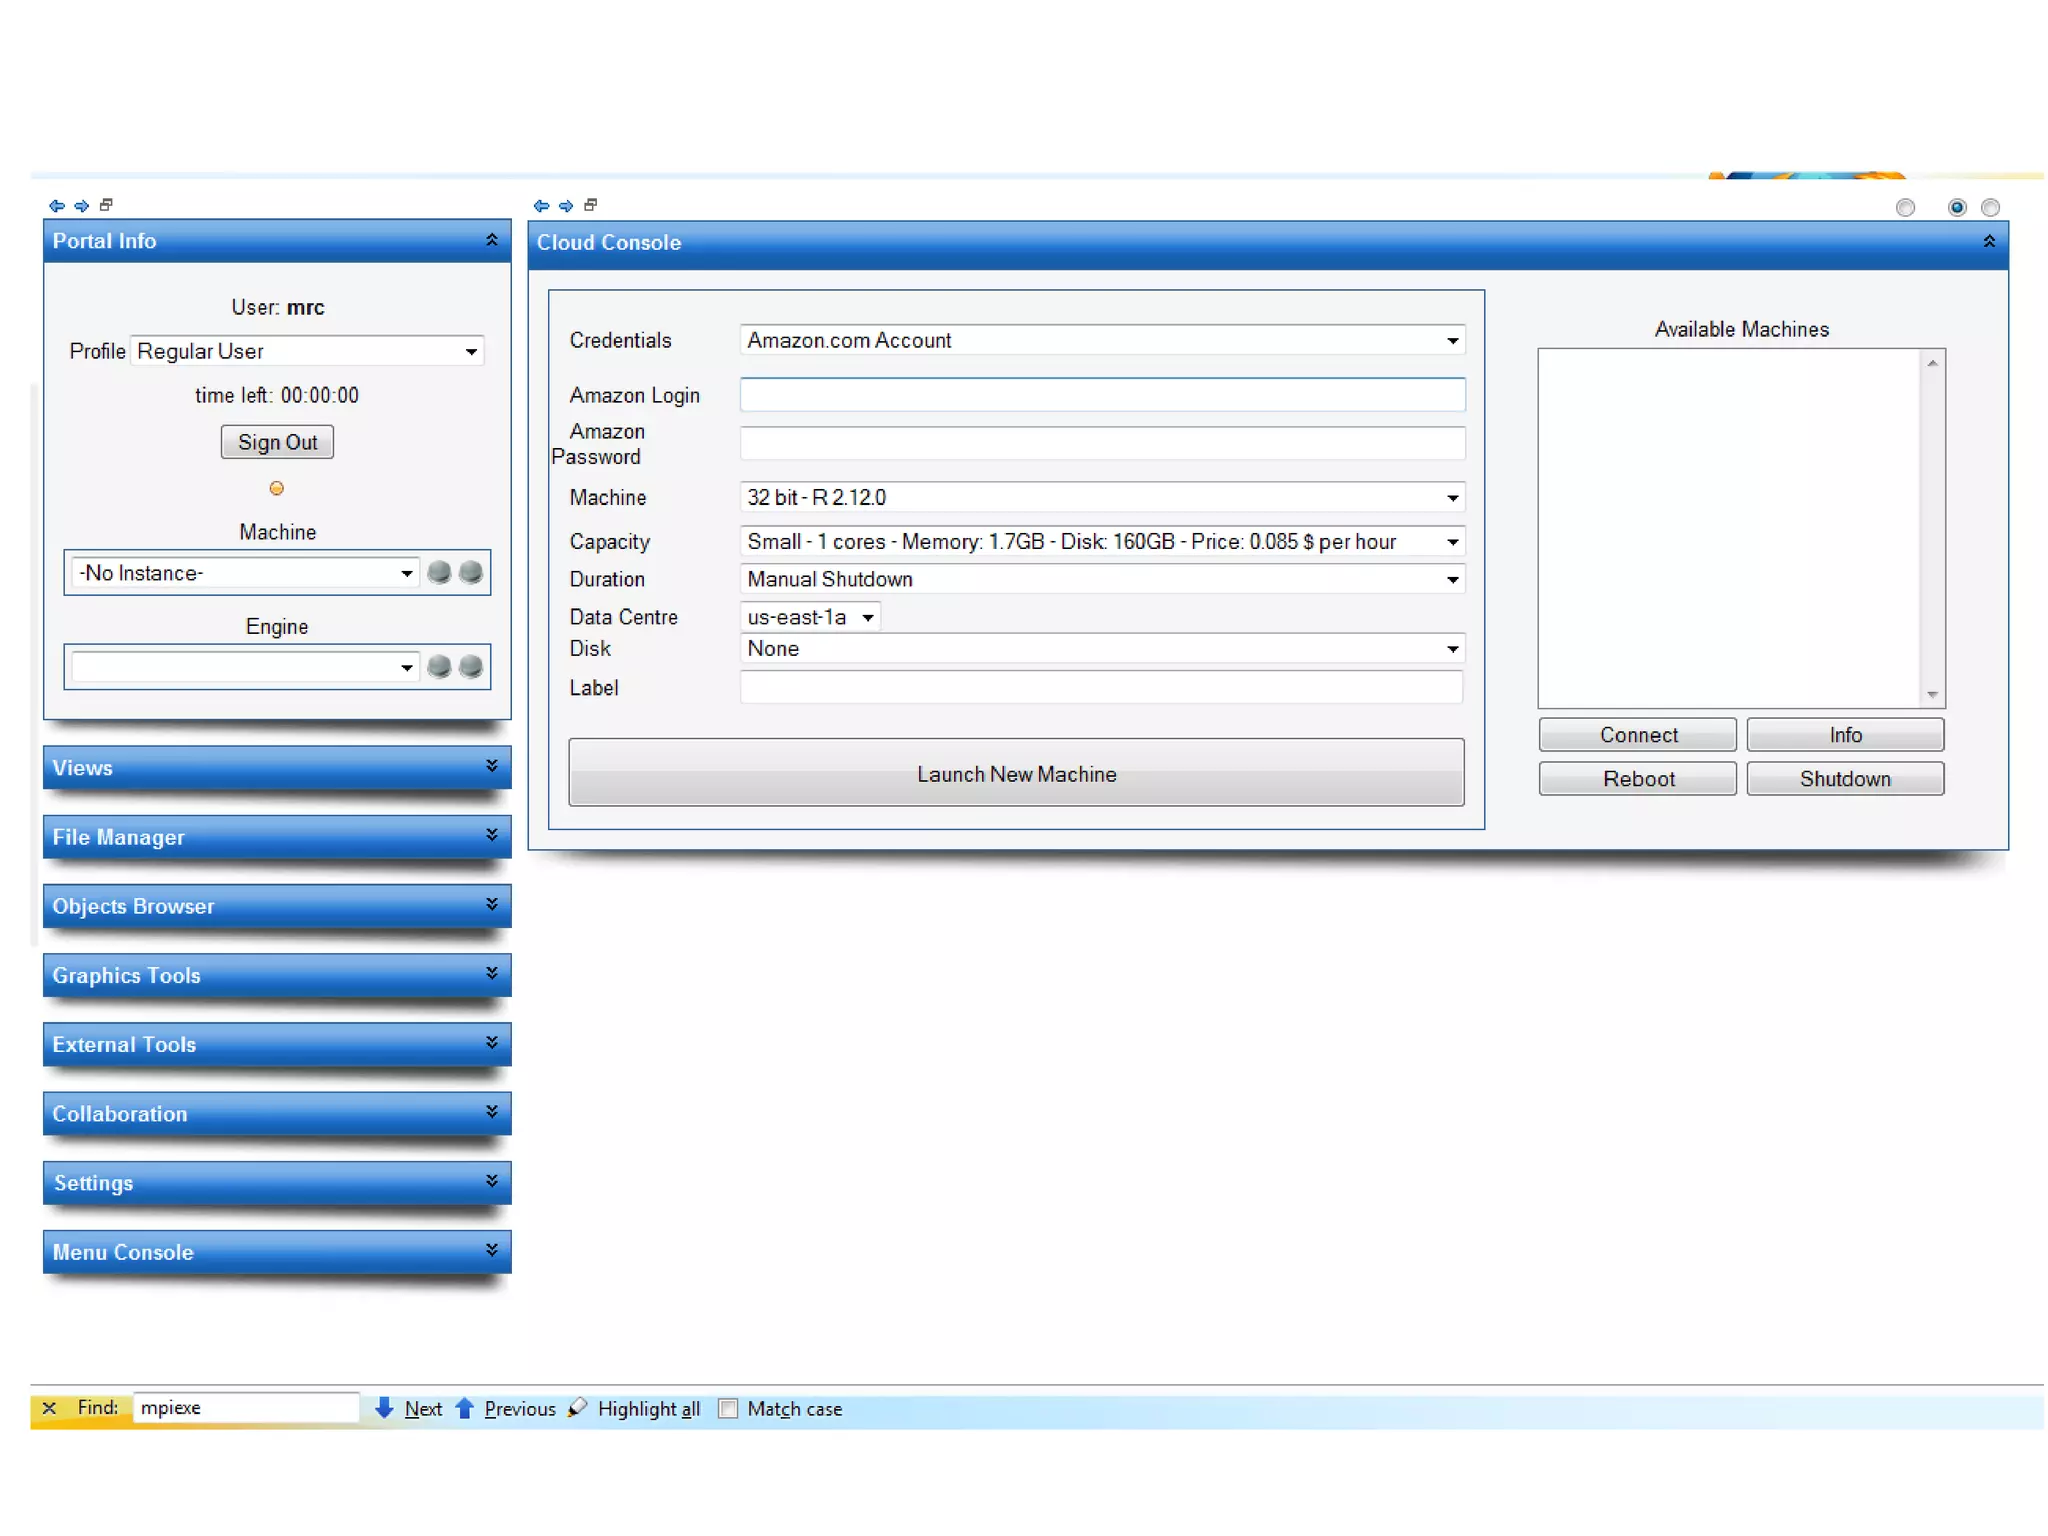Enable the Match case checkbox
The image size is (2048, 1536).
pos(728,1409)
